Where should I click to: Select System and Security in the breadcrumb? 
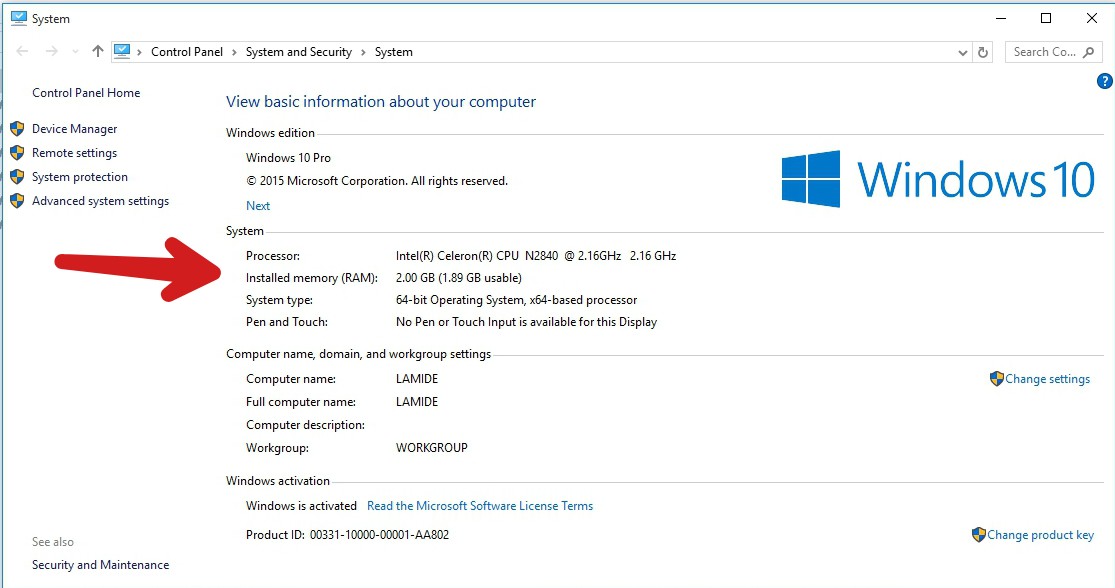tap(299, 52)
